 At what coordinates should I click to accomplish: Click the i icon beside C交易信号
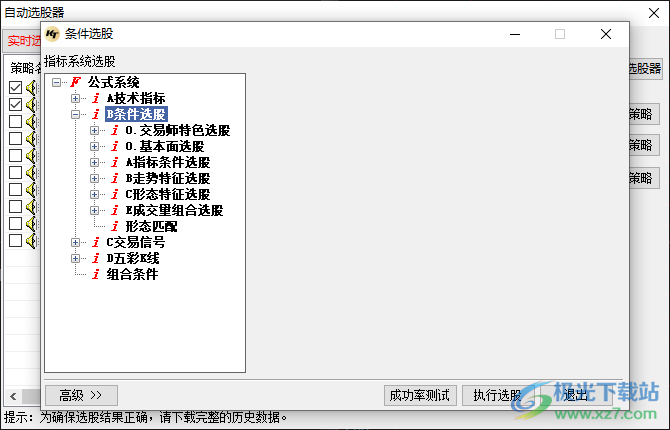tap(96, 242)
